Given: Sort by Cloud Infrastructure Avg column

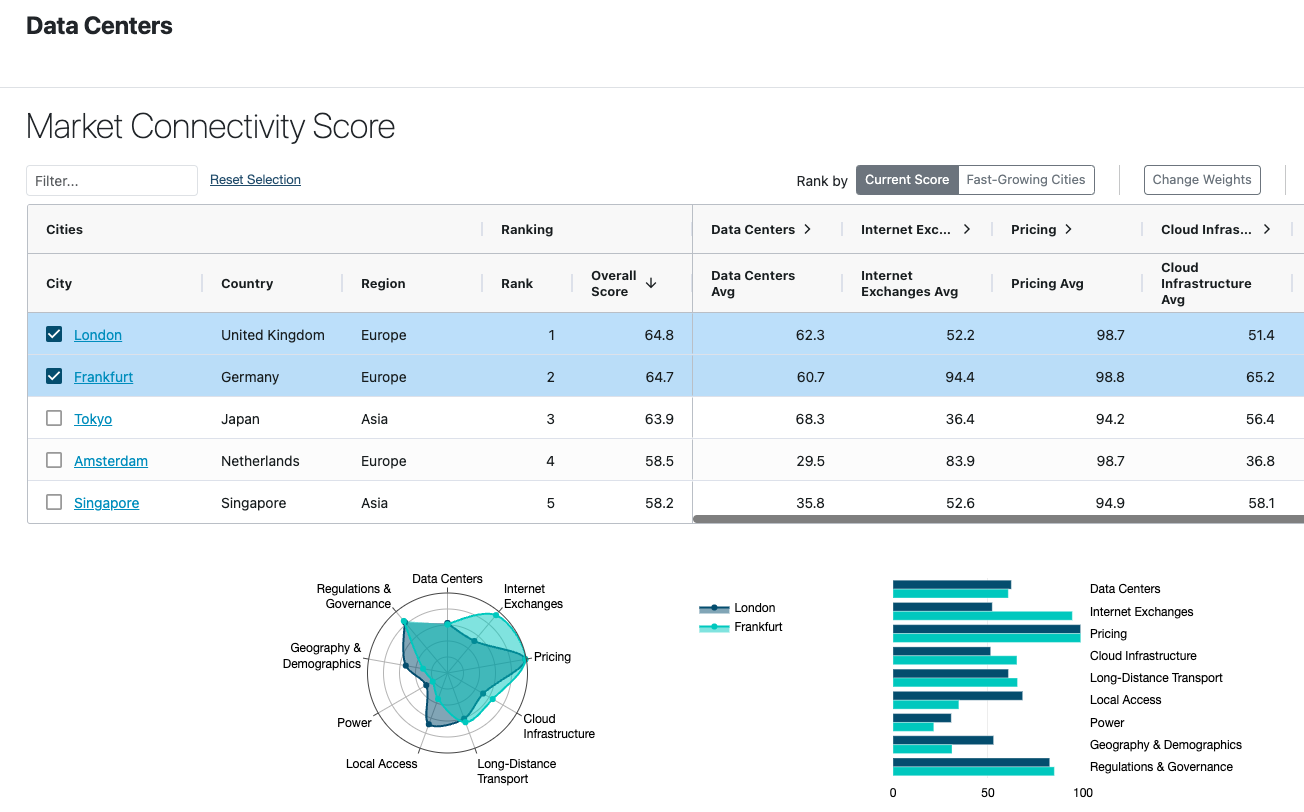Looking at the screenshot, I should click(1206, 283).
